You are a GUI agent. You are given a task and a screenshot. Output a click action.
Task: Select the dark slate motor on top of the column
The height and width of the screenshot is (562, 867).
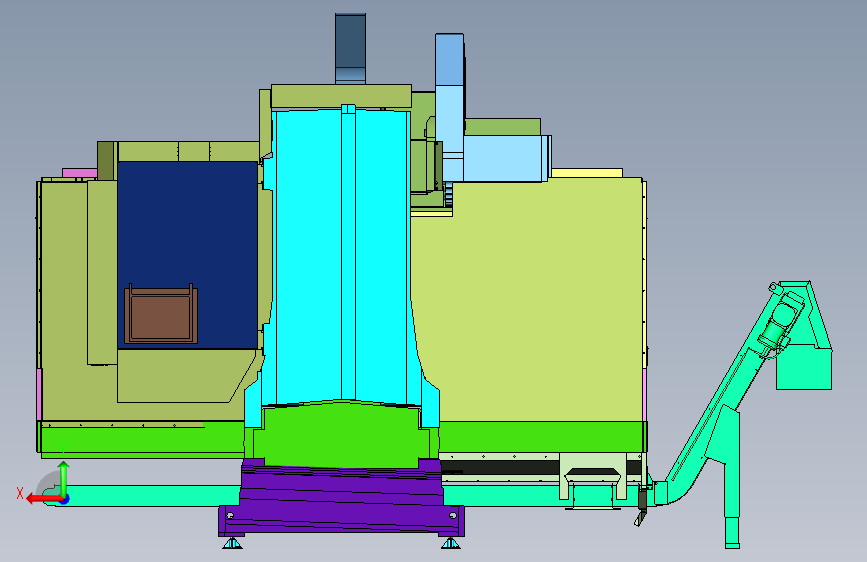(350, 49)
